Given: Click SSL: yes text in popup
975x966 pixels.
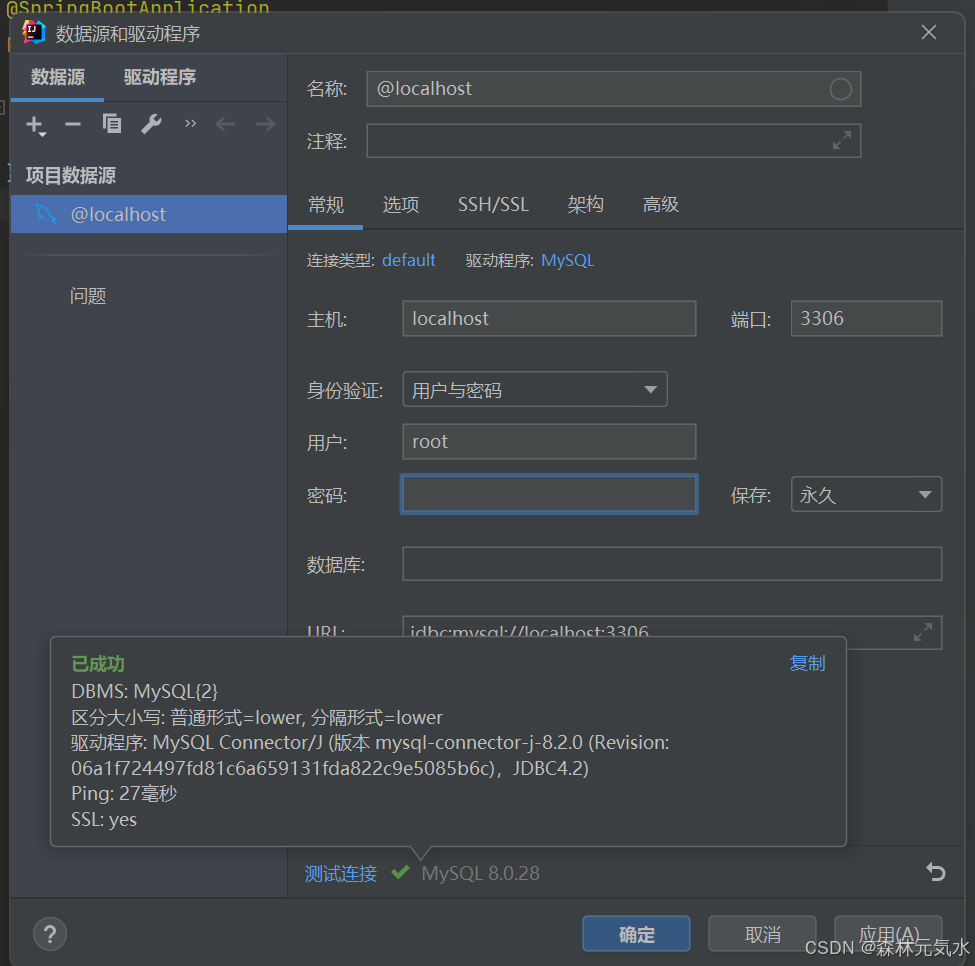Looking at the screenshot, I should tap(104, 820).
